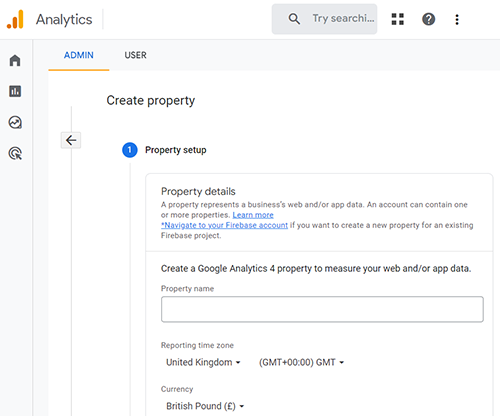The image size is (500, 416).
Task: Open the Help question mark icon
Action: [x=428, y=19]
